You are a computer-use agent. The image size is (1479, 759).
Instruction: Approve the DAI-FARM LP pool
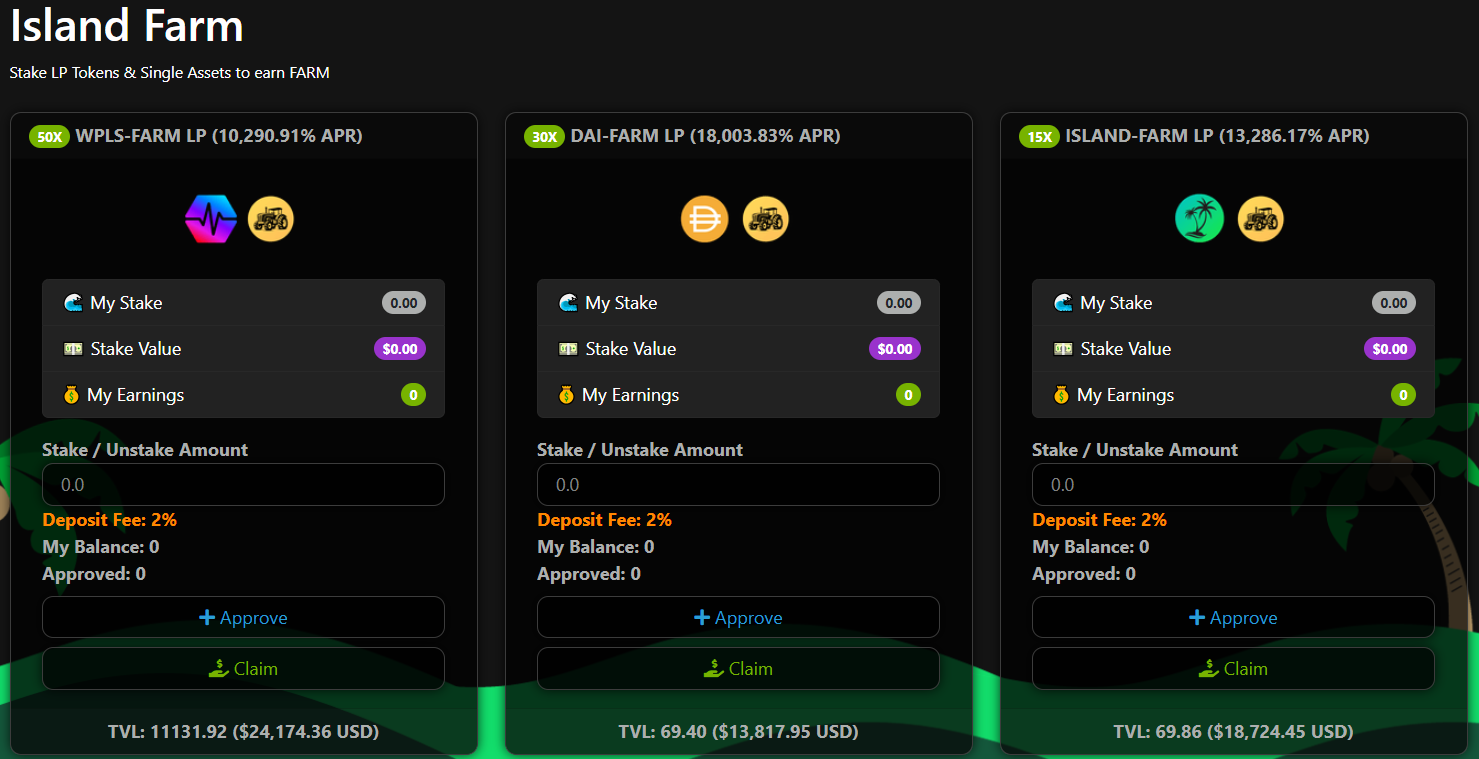738,617
